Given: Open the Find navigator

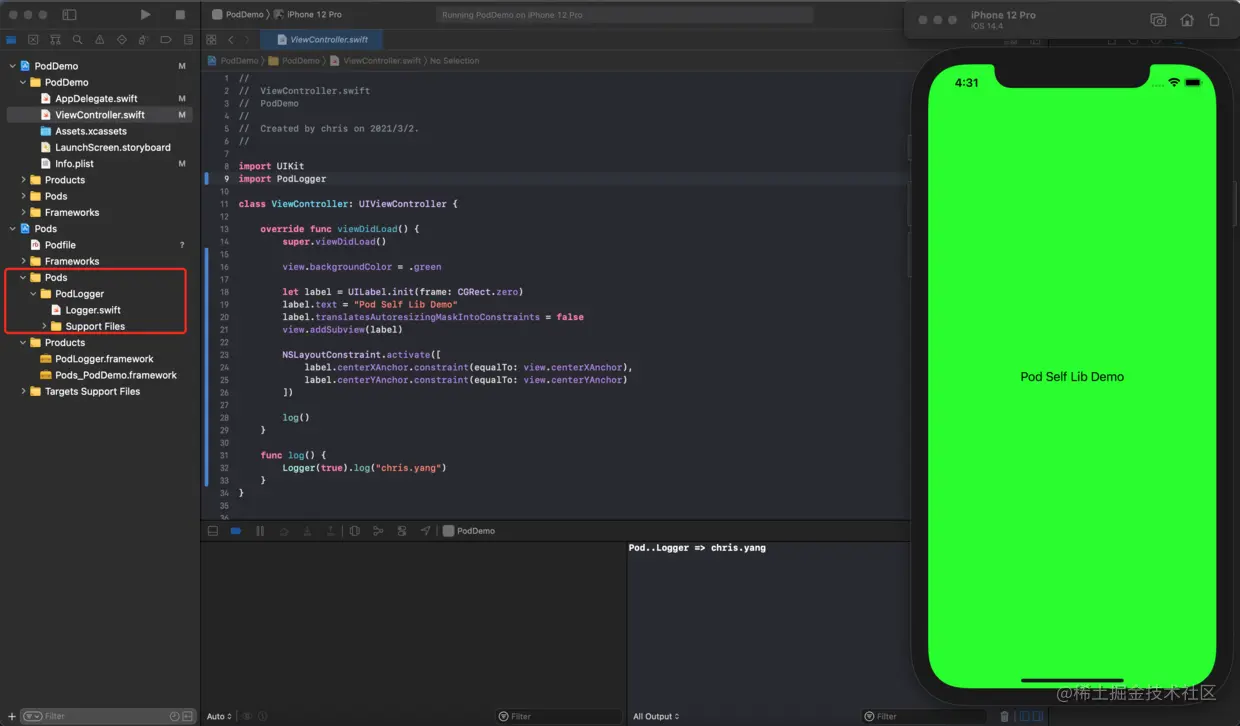Looking at the screenshot, I should [x=78, y=40].
